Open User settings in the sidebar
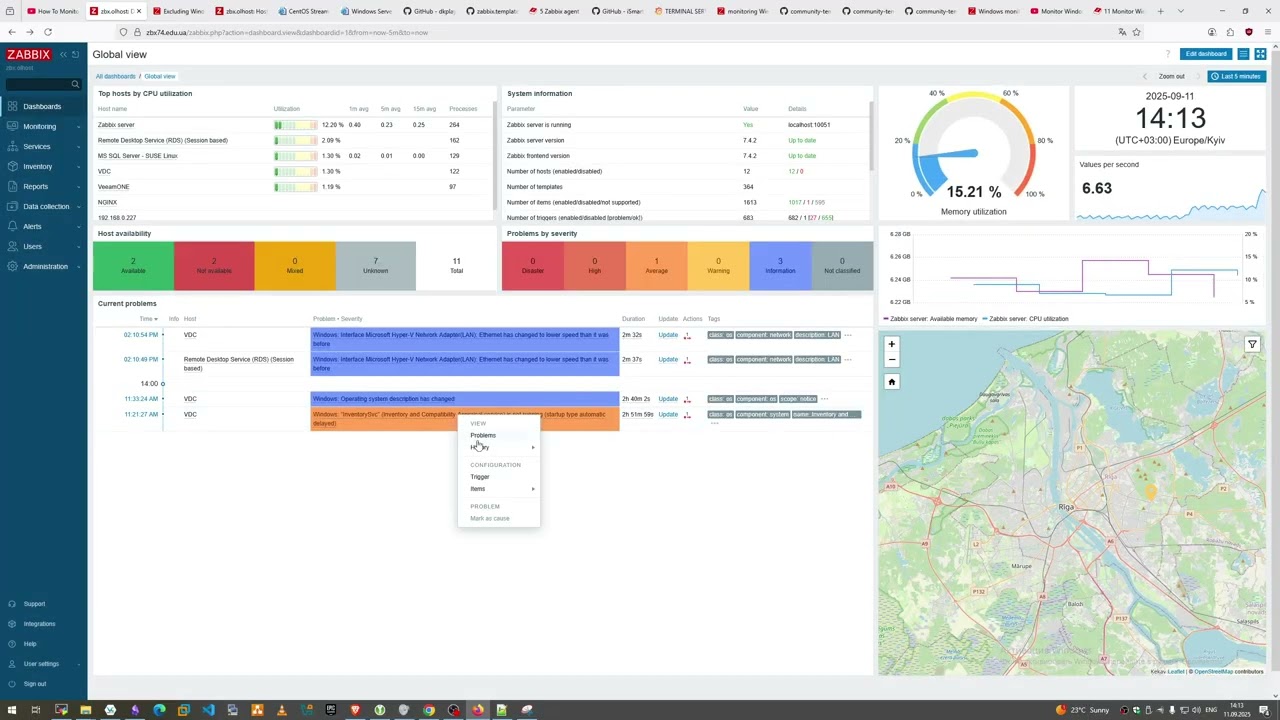 click(41, 664)
